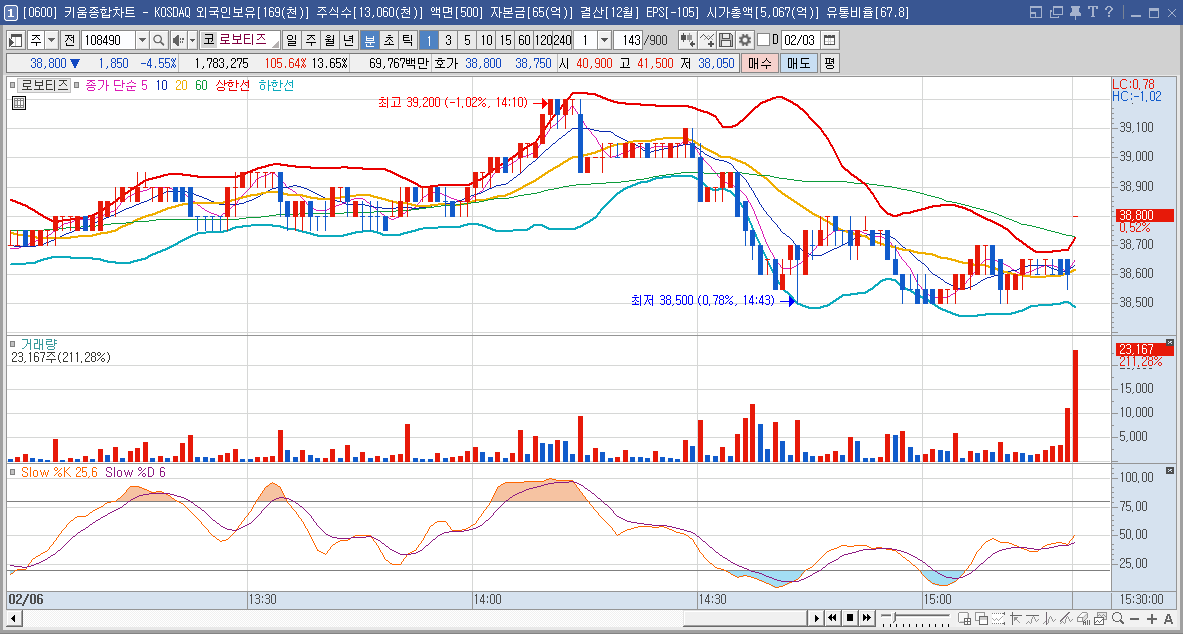Click the 매도 sell button
Viewport: 1183px width, 634px height.
coord(798,63)
